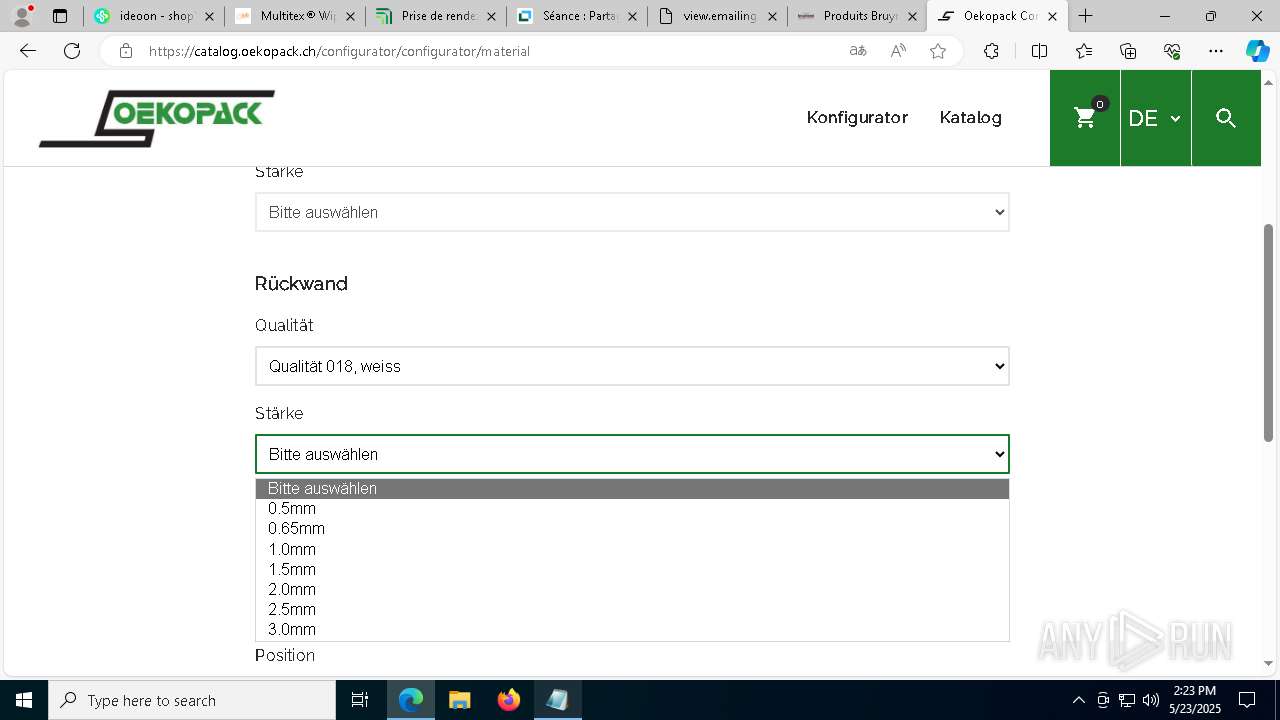Open Edge from the taskbar
This screenshot has height=720, width=1280.
411,700
